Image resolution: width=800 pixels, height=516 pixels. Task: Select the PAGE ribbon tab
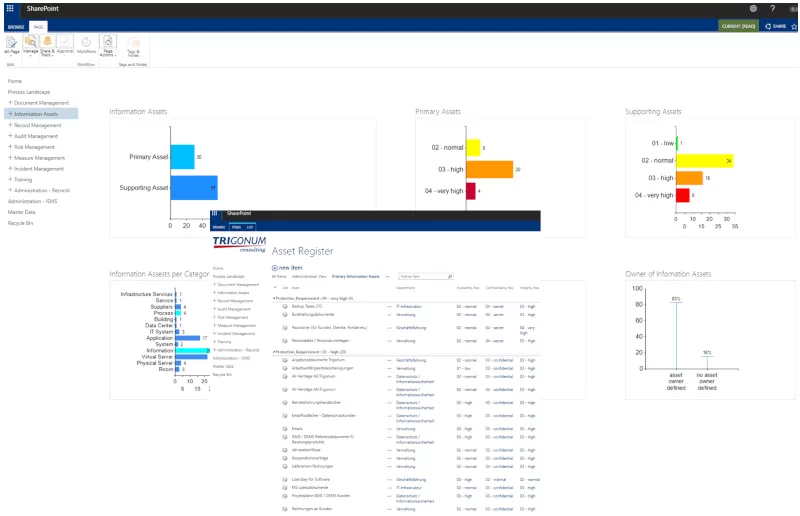[x=38, y=26]
